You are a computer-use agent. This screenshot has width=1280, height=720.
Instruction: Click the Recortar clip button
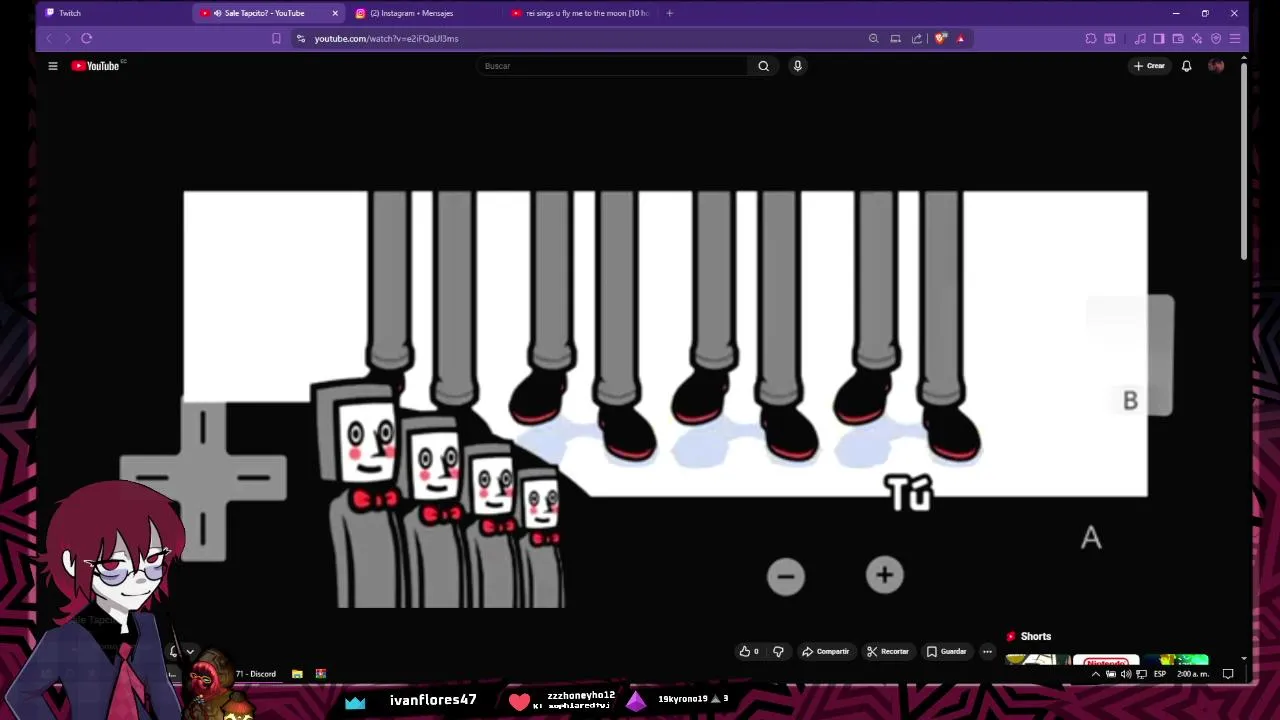(x=887, y=651)
